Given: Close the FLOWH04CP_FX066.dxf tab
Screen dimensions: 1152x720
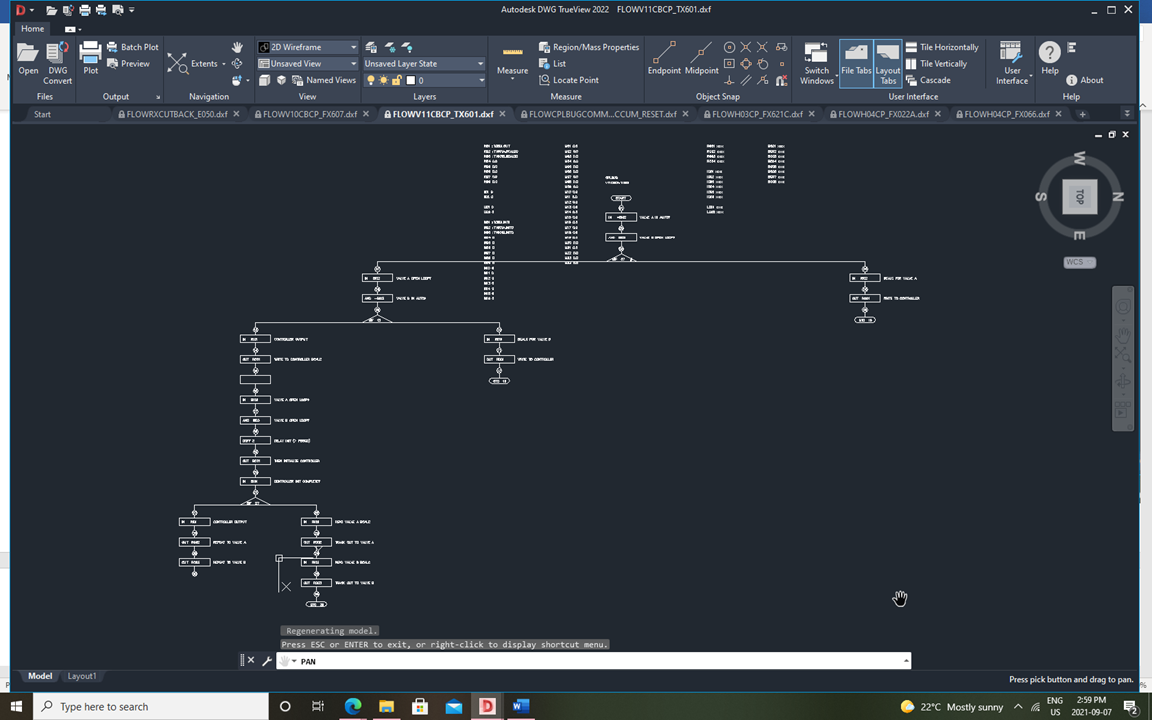Looking at the screenshot, I should pos(1059,114).
